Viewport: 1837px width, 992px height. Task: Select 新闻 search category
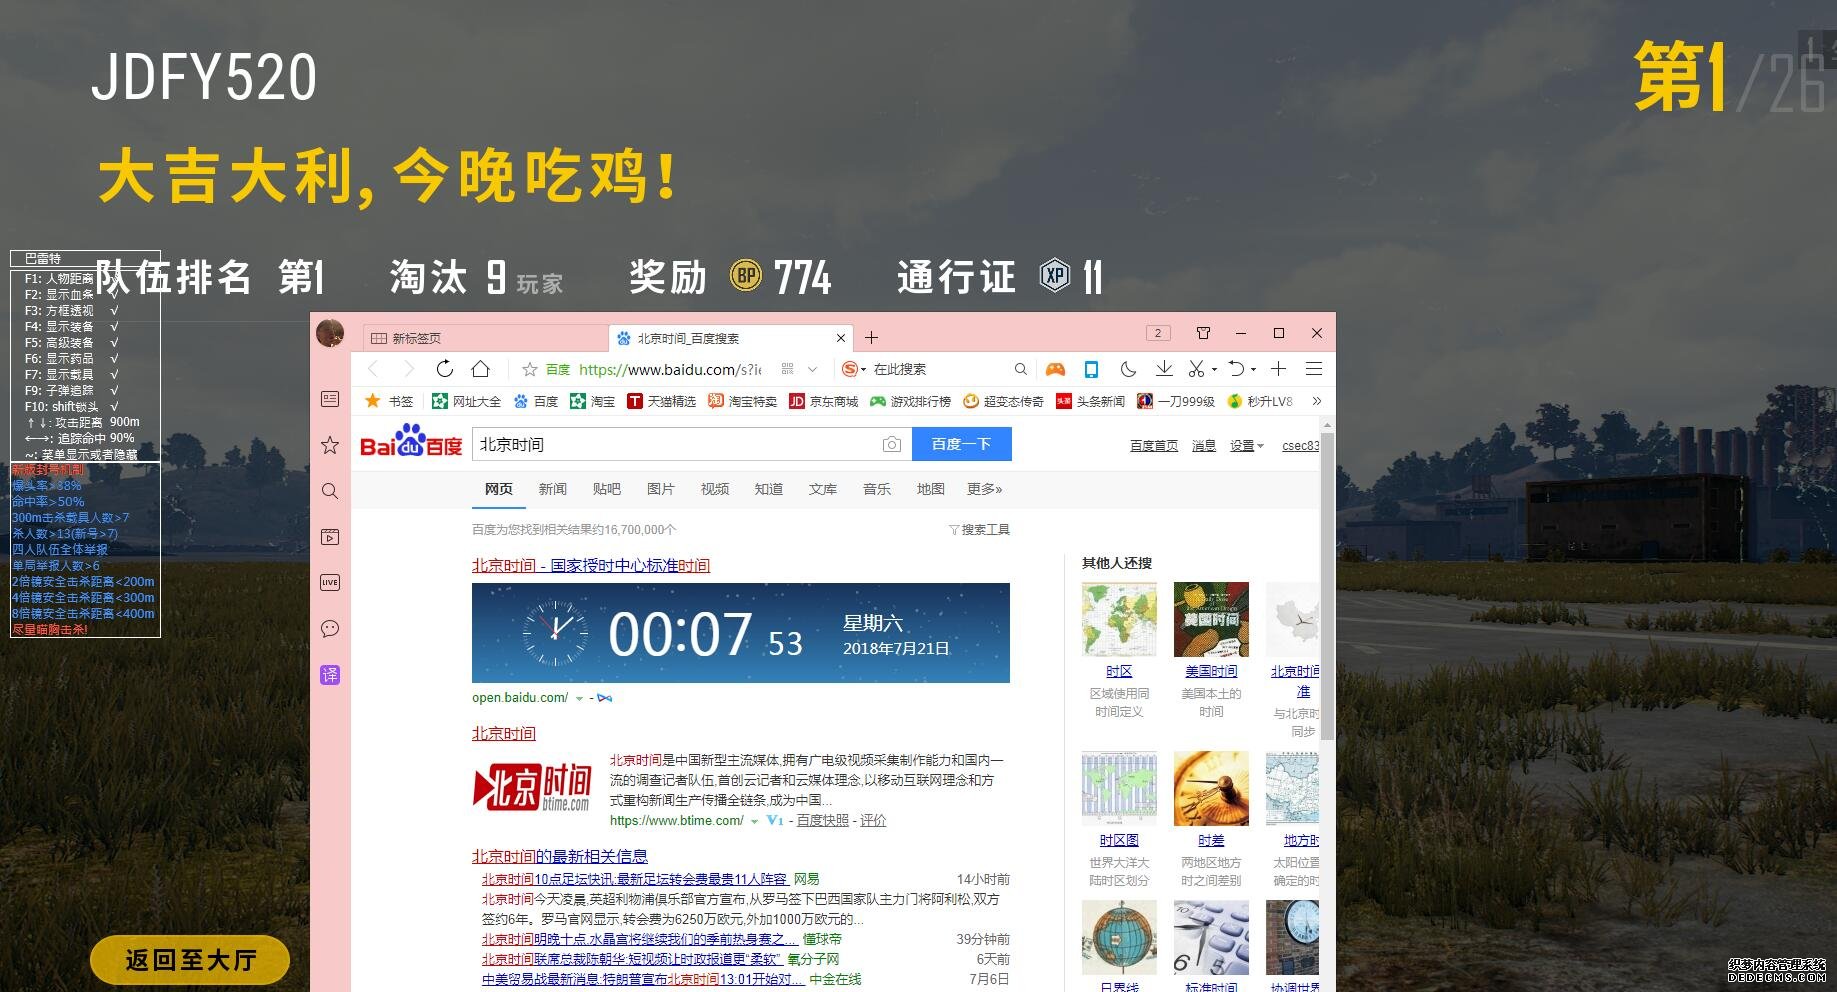point(552,489)
